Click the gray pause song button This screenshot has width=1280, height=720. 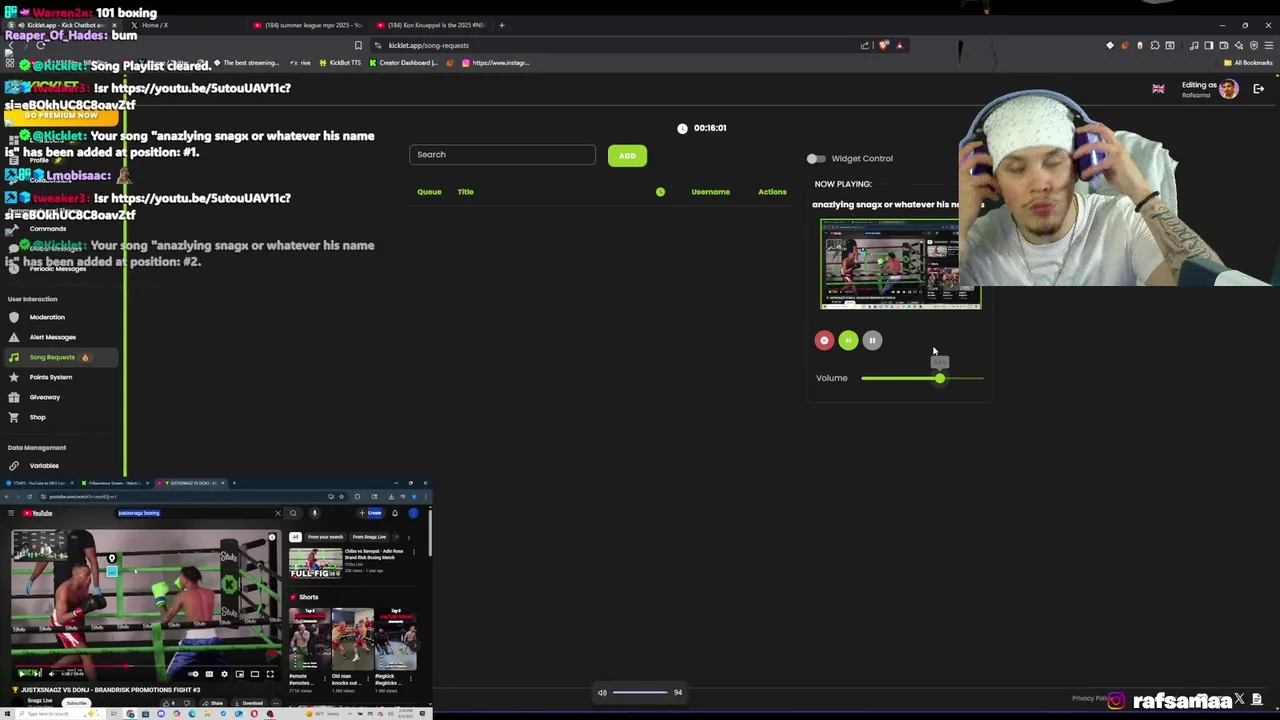click(x=872, y=340)
